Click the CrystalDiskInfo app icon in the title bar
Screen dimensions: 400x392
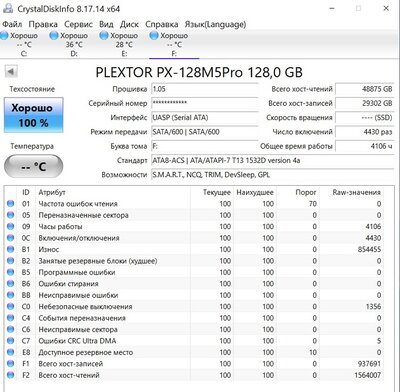[x=8, y=9]
